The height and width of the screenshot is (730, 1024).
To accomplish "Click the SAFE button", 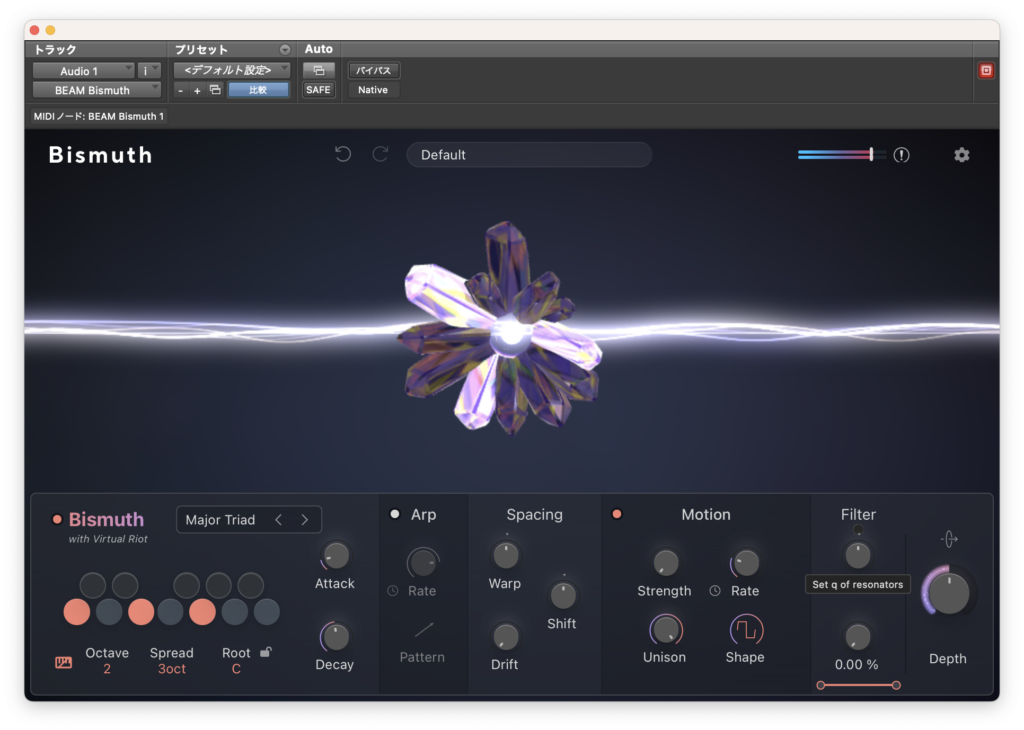I will coord(318,90).
